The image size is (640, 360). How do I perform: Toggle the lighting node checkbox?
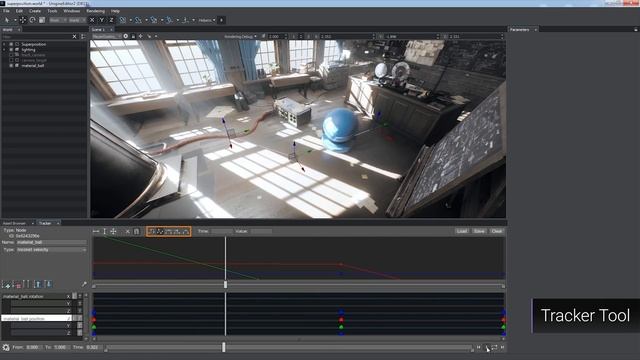pyautogui.click(x=11, y=49)
